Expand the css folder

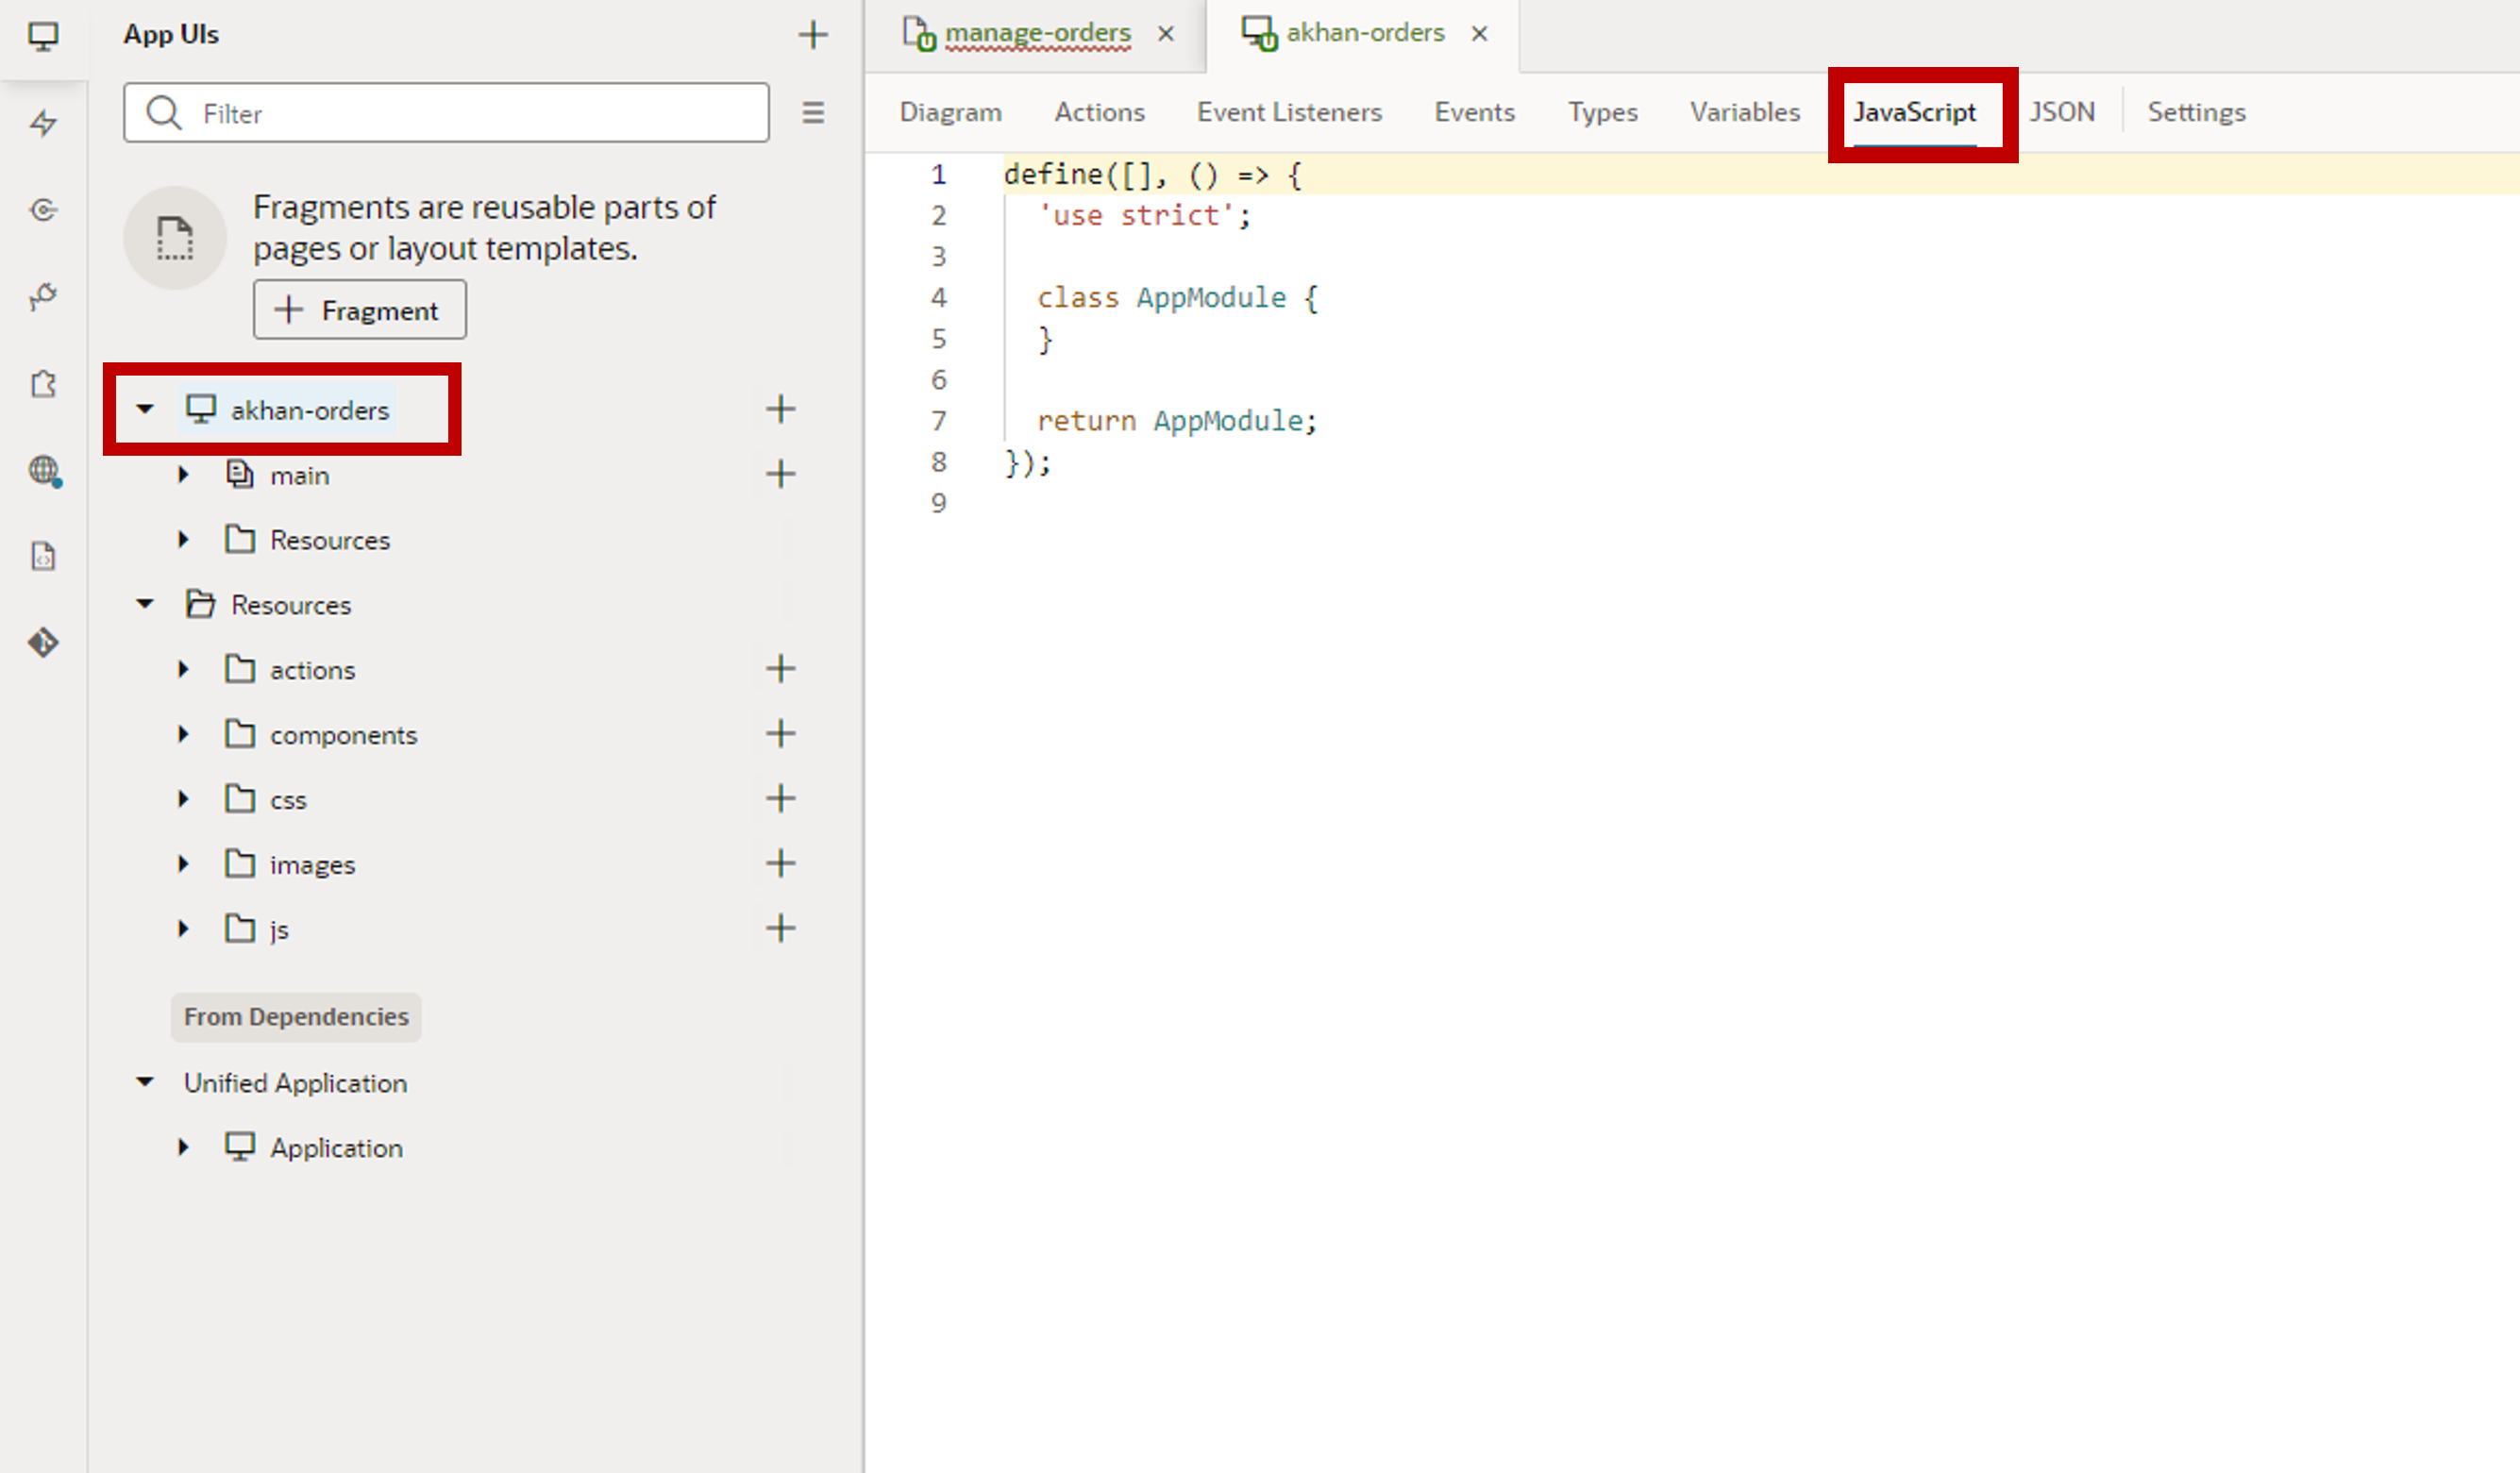(183, 800)
